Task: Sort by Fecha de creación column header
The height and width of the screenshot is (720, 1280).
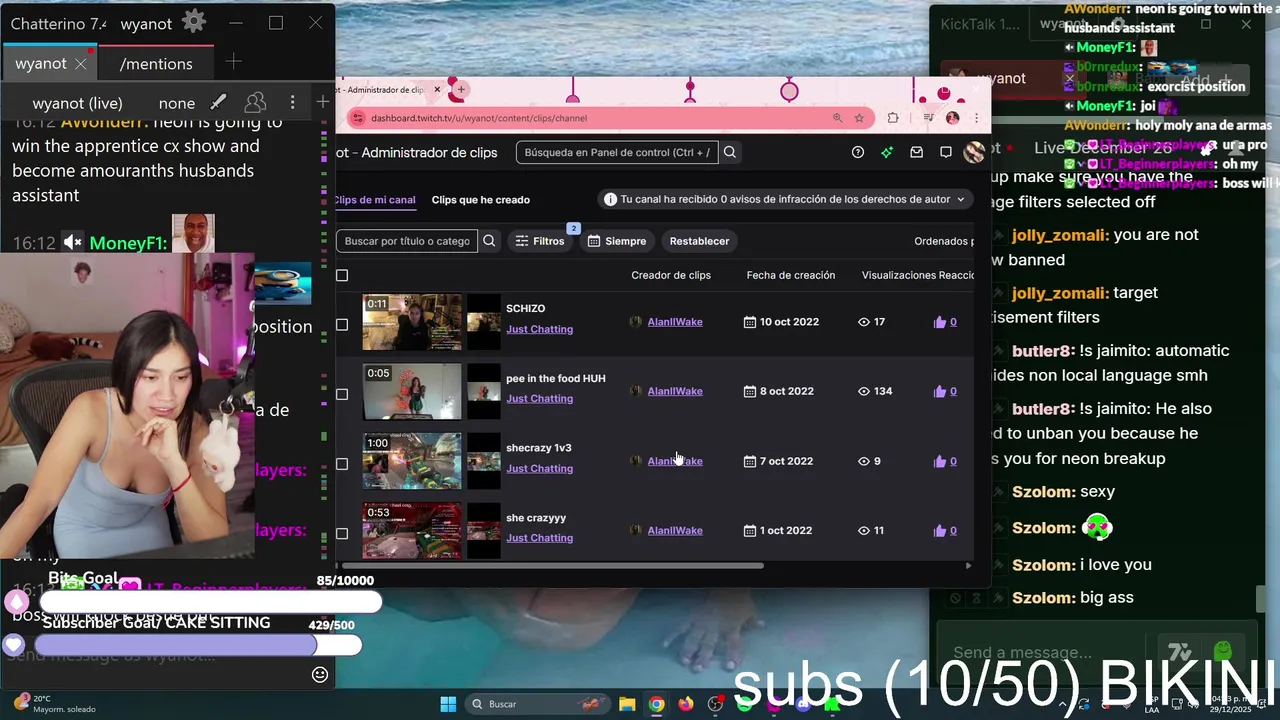Action: tap(791, 275)
